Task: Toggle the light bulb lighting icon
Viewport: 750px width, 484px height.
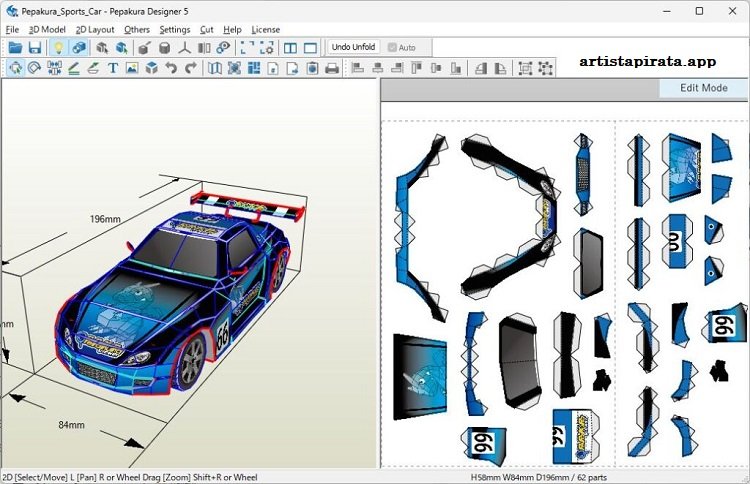Action: point(59,48)
